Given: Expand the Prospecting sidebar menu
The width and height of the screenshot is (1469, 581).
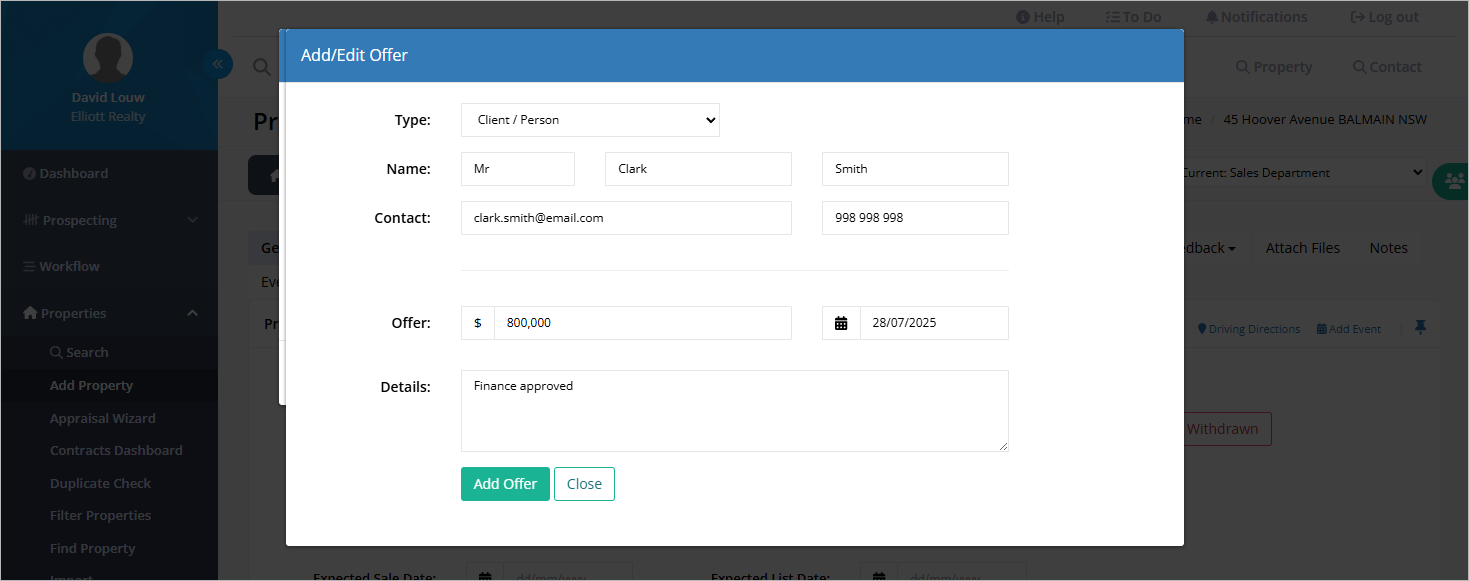Looking at the screenshot, I should (109, 220).
